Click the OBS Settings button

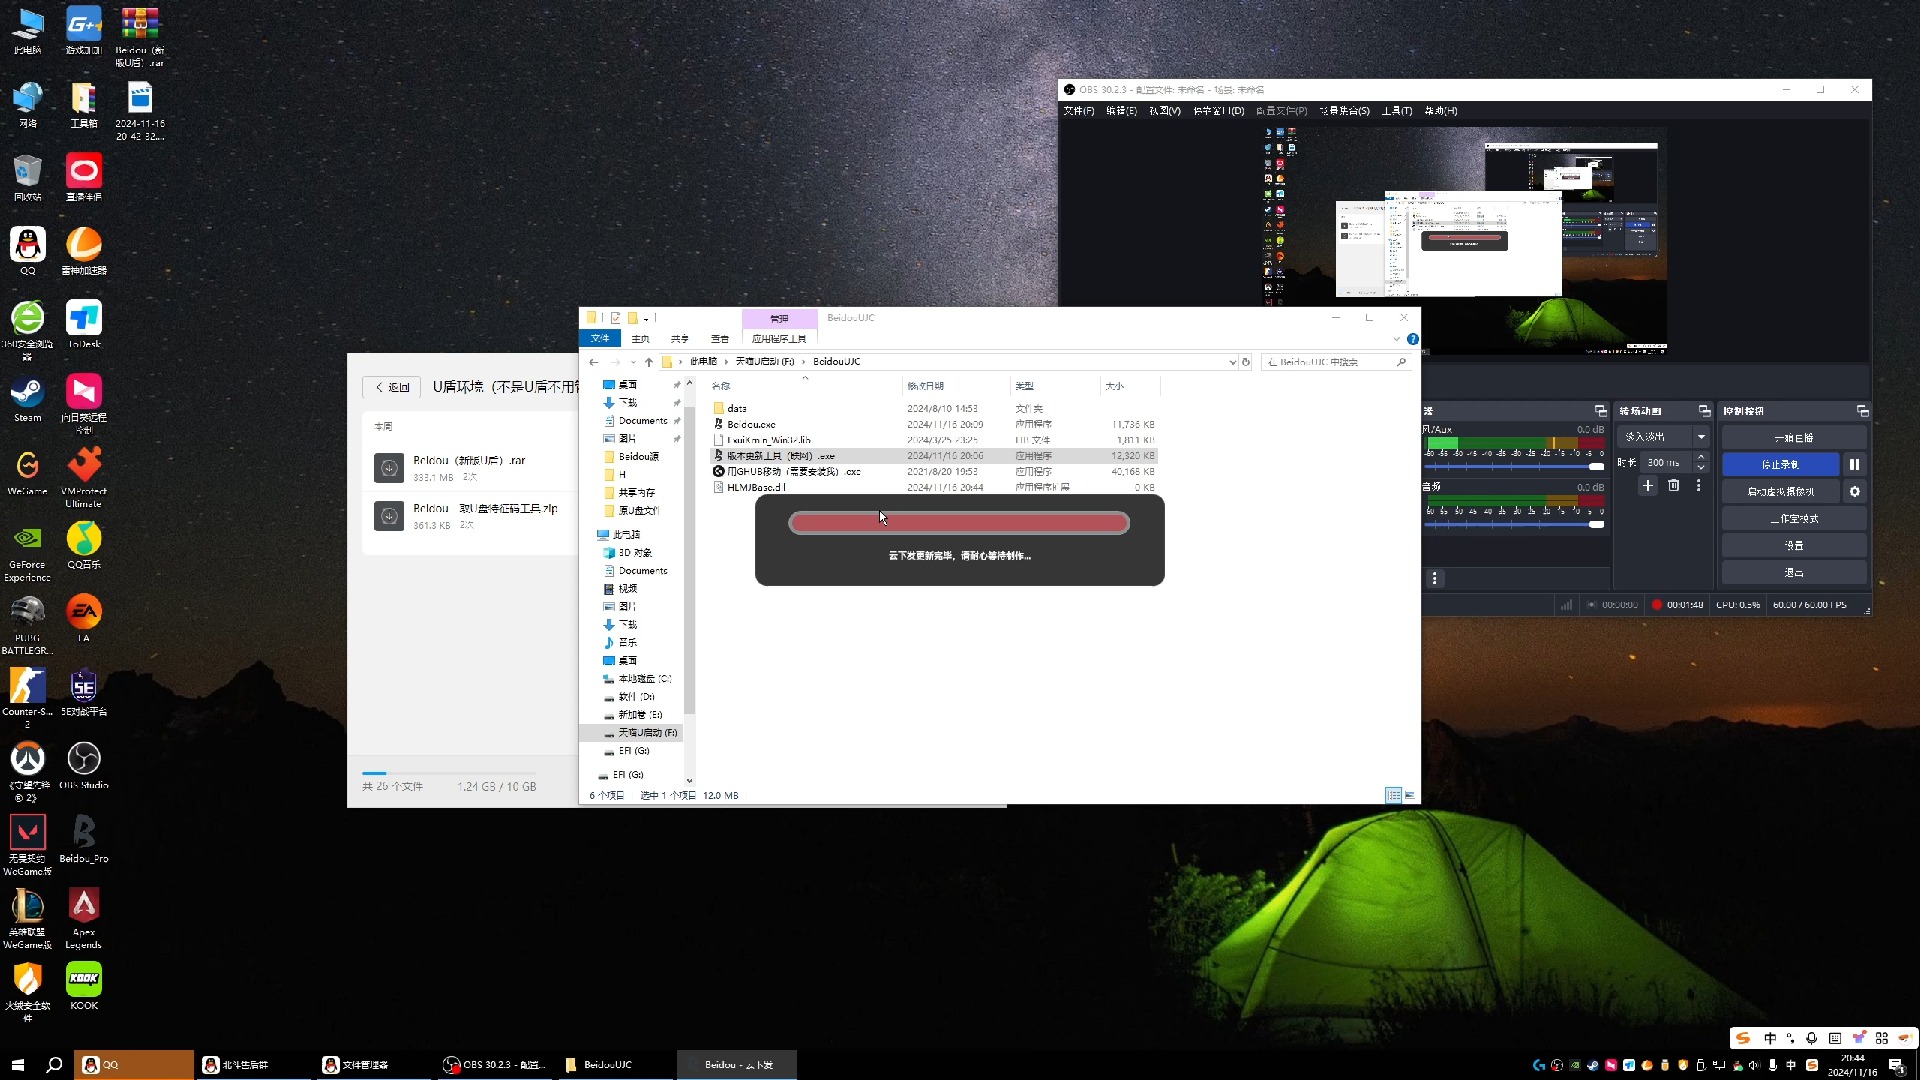1793,546
